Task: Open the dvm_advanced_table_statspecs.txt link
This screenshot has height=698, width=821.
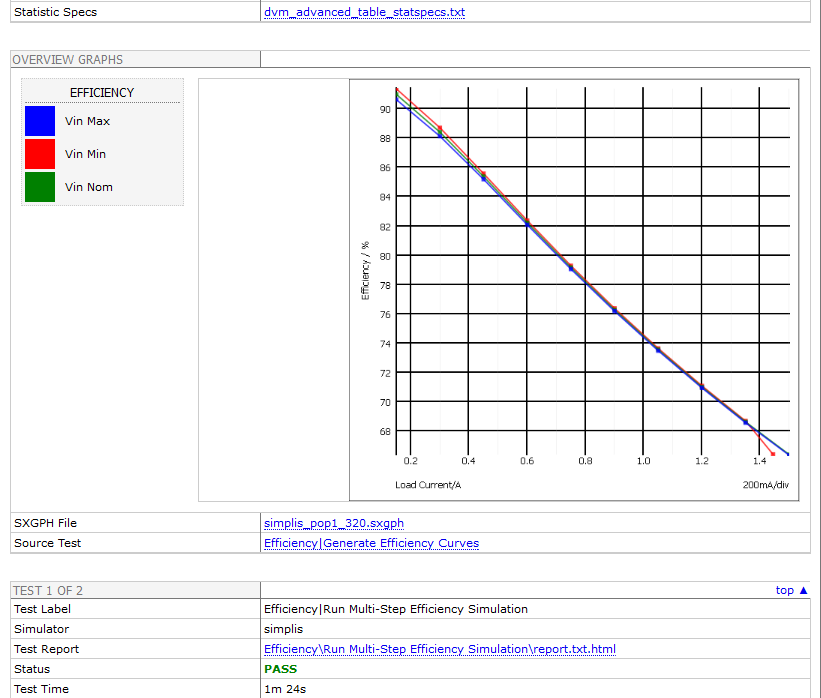Action: [x=364, y=12]
